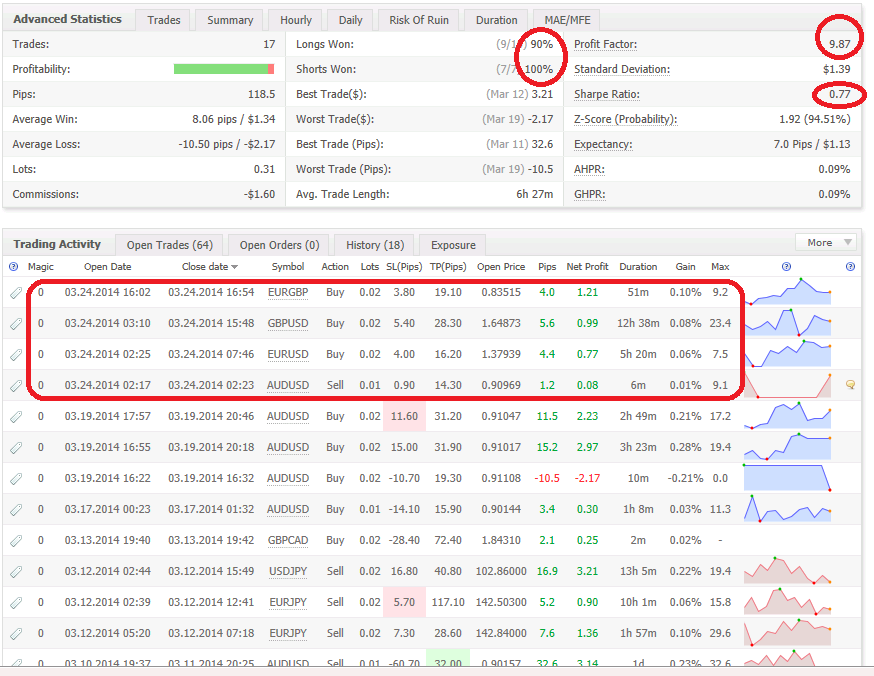Sort the table by the Net Profit column
Image resolution: width=874 pixels, height=676 pixels.
coord(587,267)
